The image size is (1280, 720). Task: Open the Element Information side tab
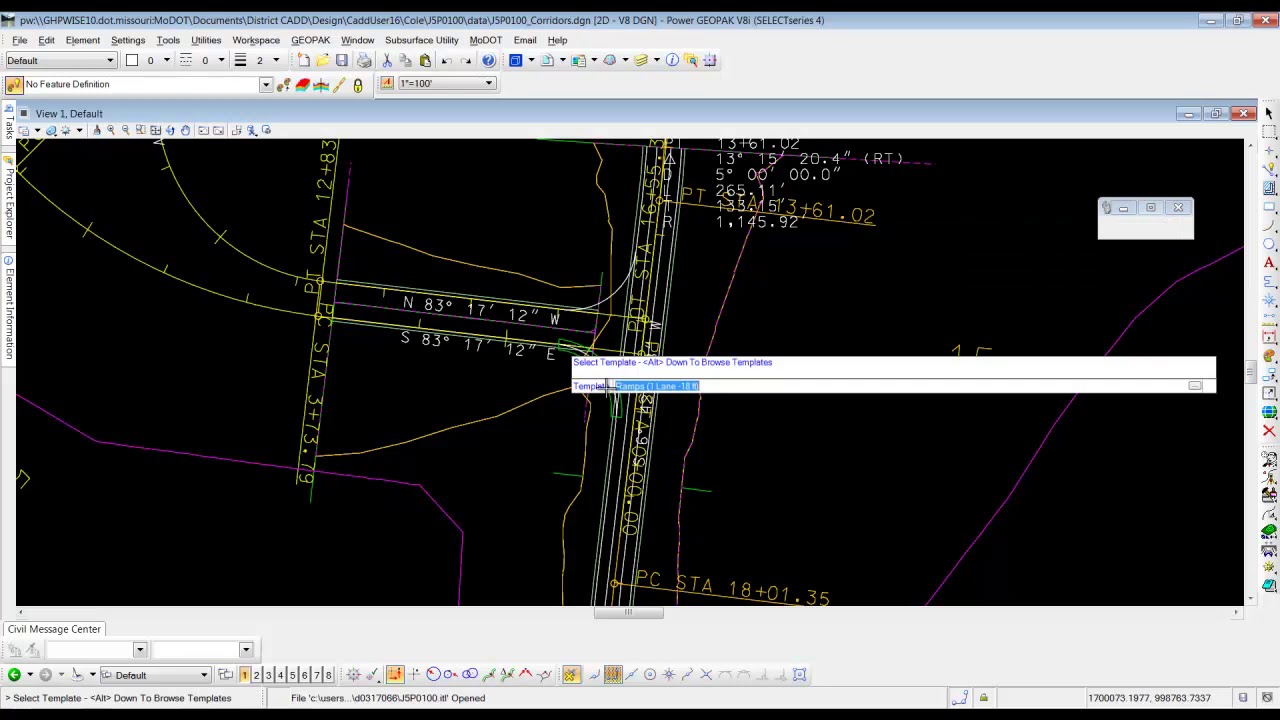(8, 308)
